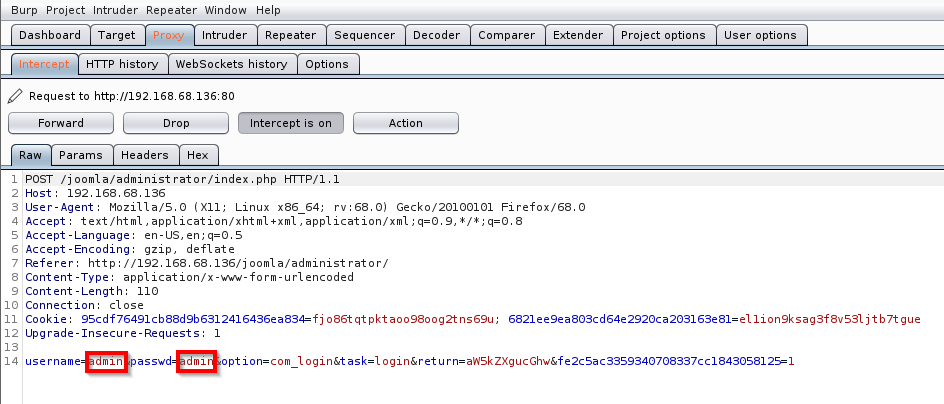The height and width of the screenshot is (404, 944).
Task: Open the Extender tab
Action: [x=578, y=35]
